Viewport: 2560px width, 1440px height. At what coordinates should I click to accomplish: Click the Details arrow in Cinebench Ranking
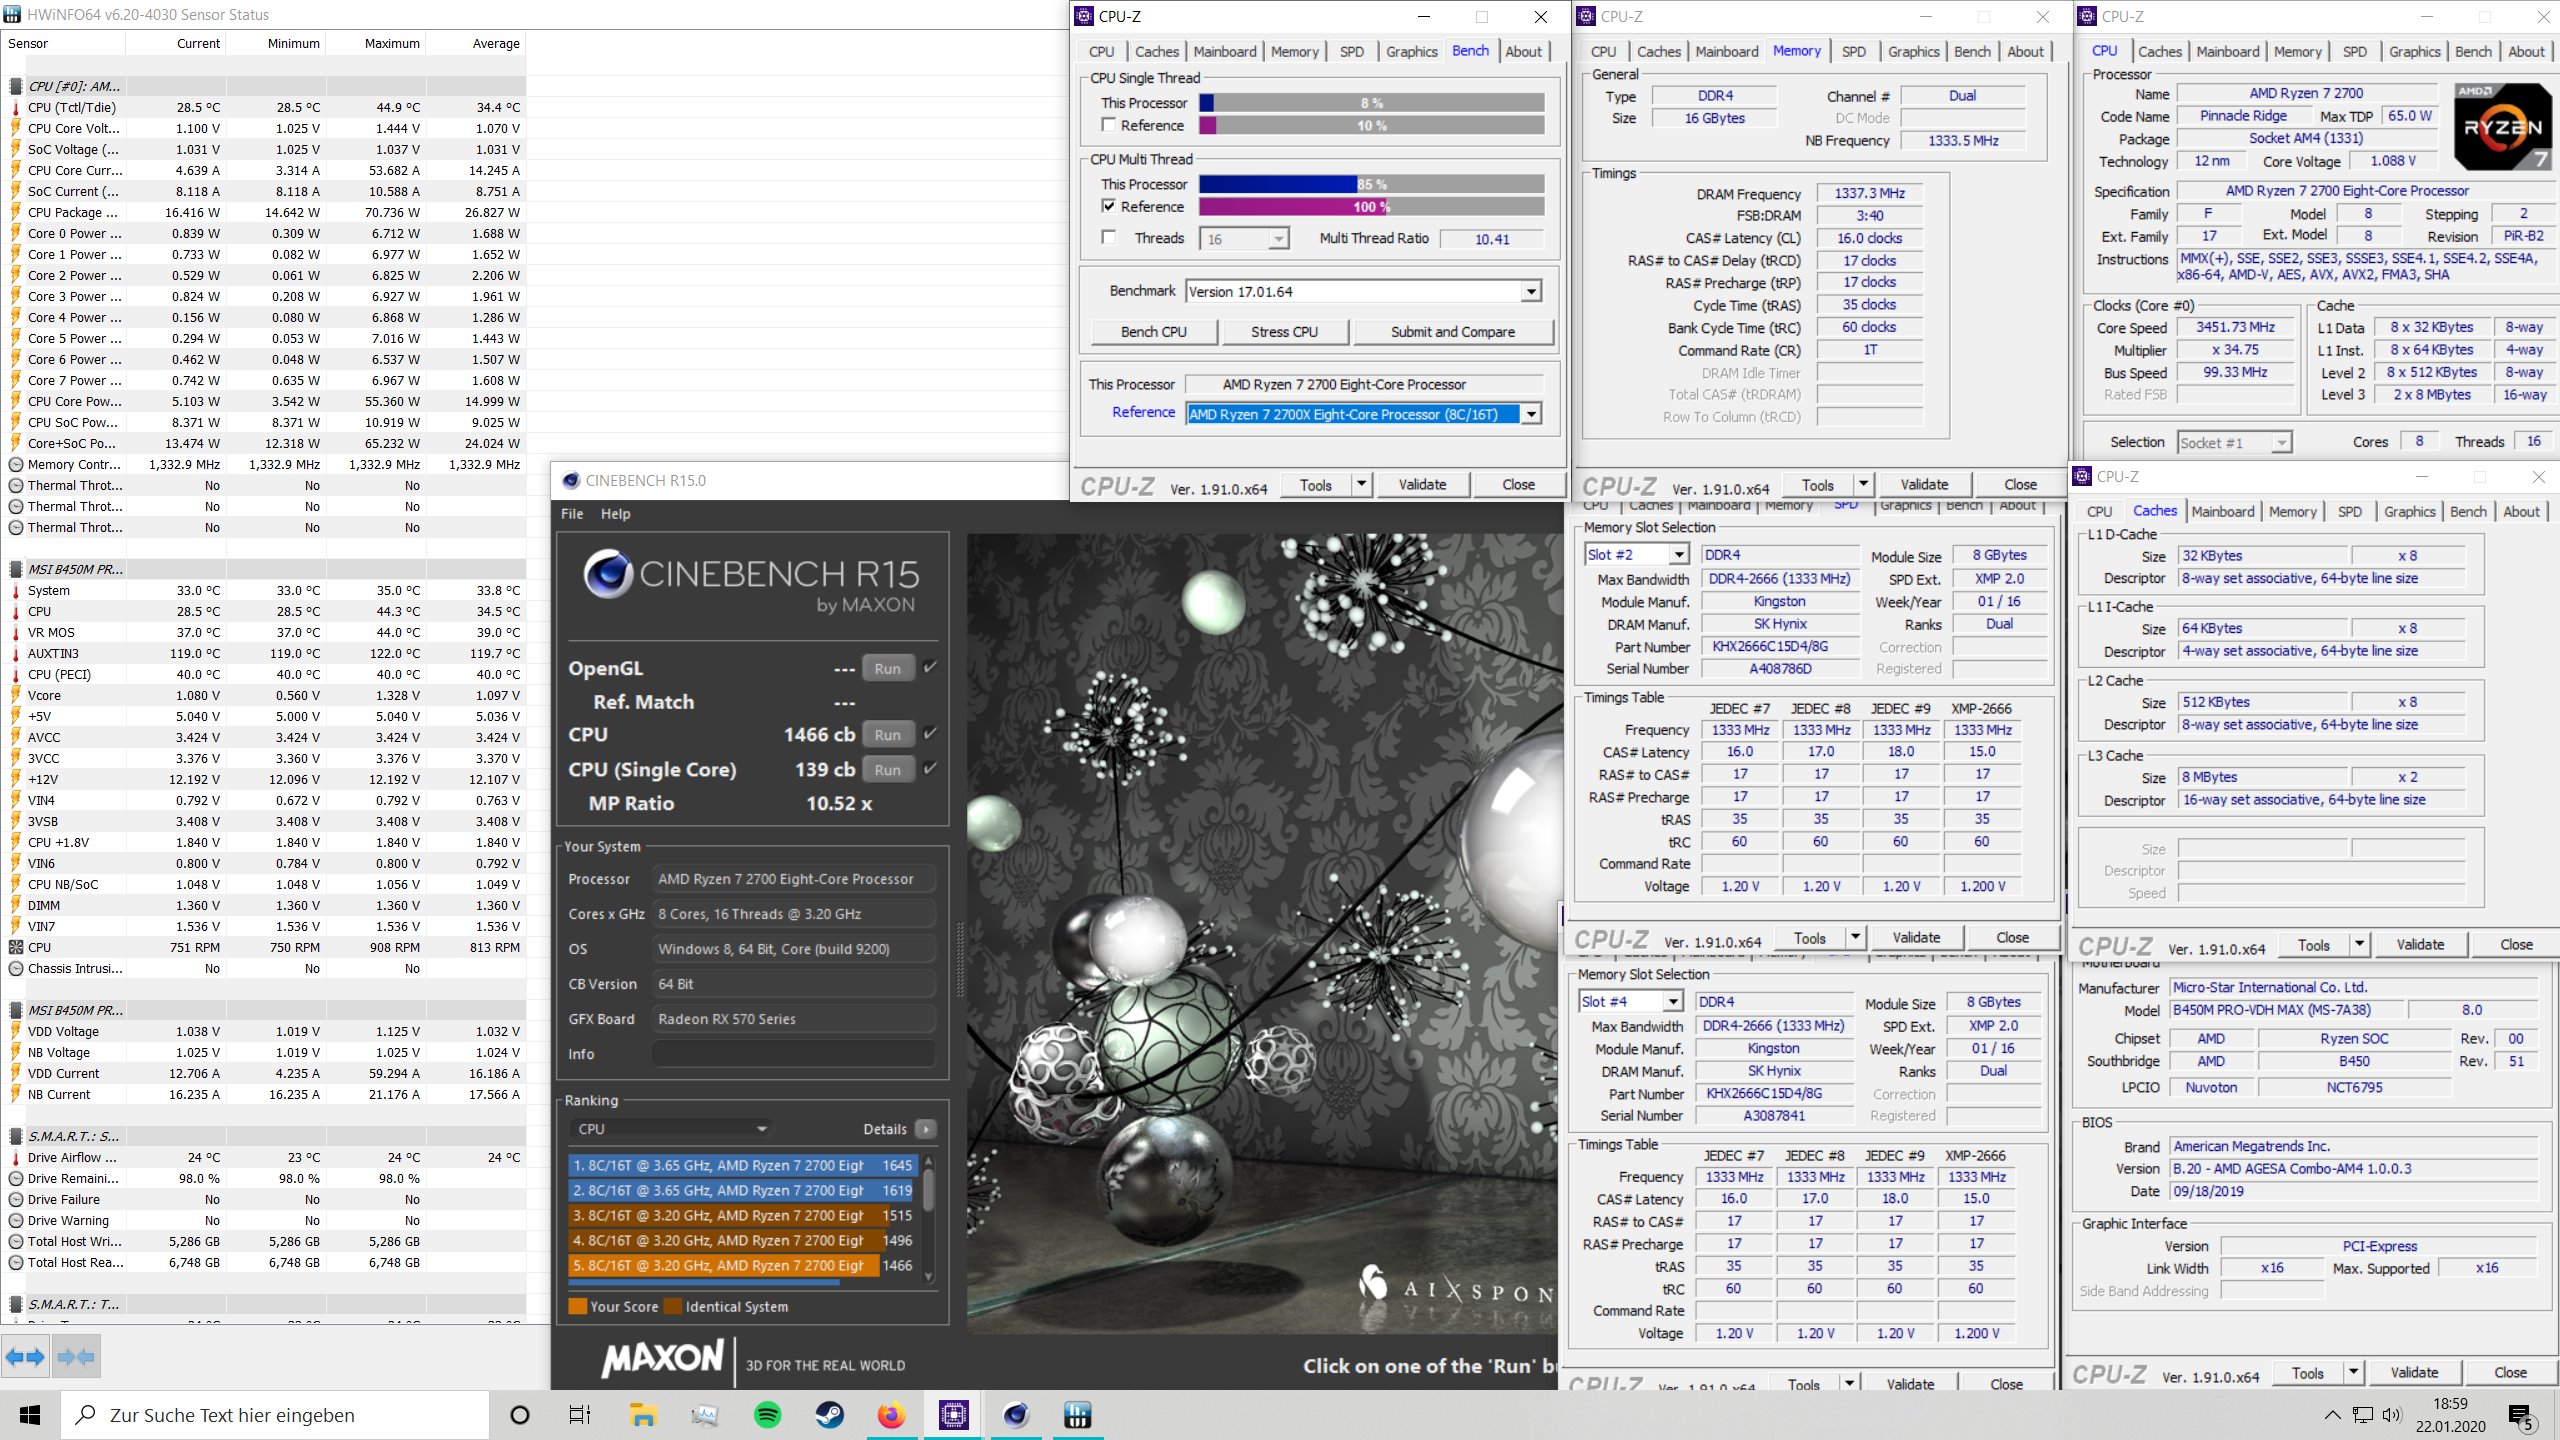[x=926, y=1128]
